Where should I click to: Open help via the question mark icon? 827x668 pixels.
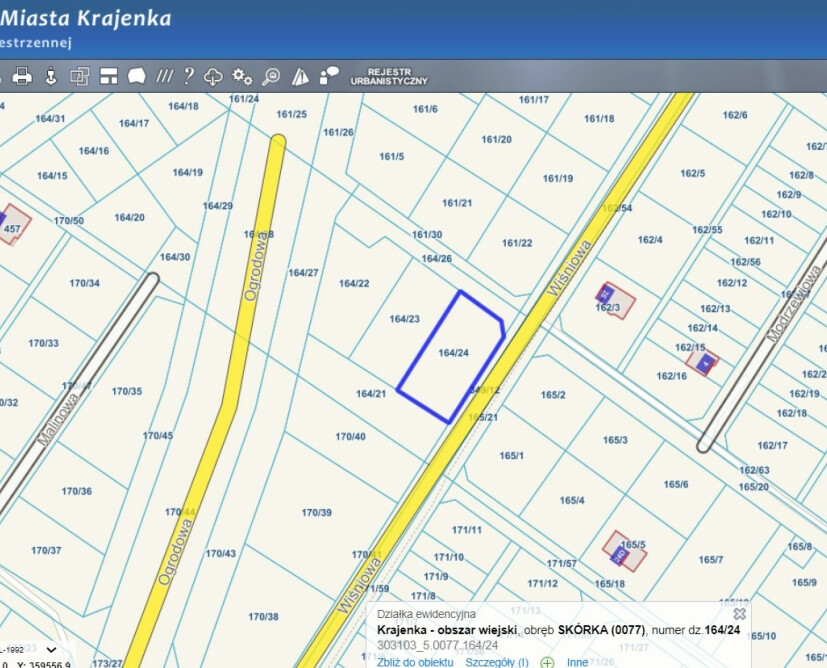click(189, 76)
